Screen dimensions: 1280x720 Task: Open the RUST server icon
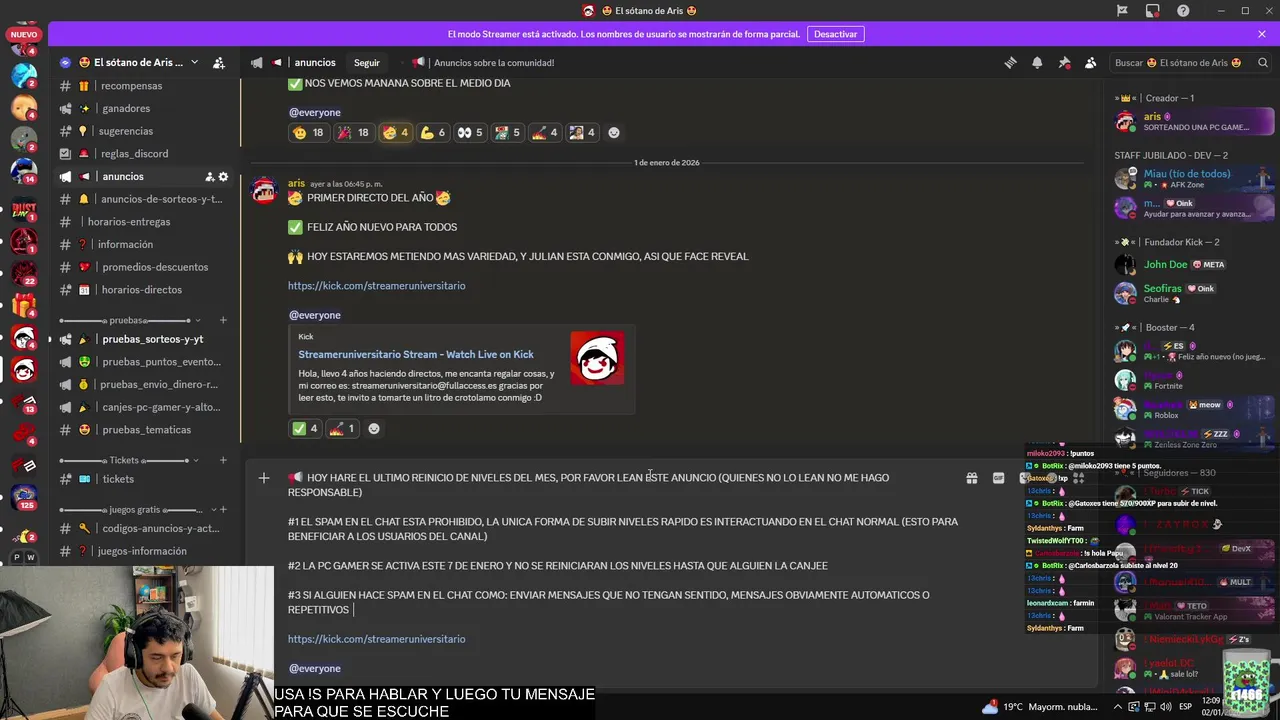pos(24,211)
